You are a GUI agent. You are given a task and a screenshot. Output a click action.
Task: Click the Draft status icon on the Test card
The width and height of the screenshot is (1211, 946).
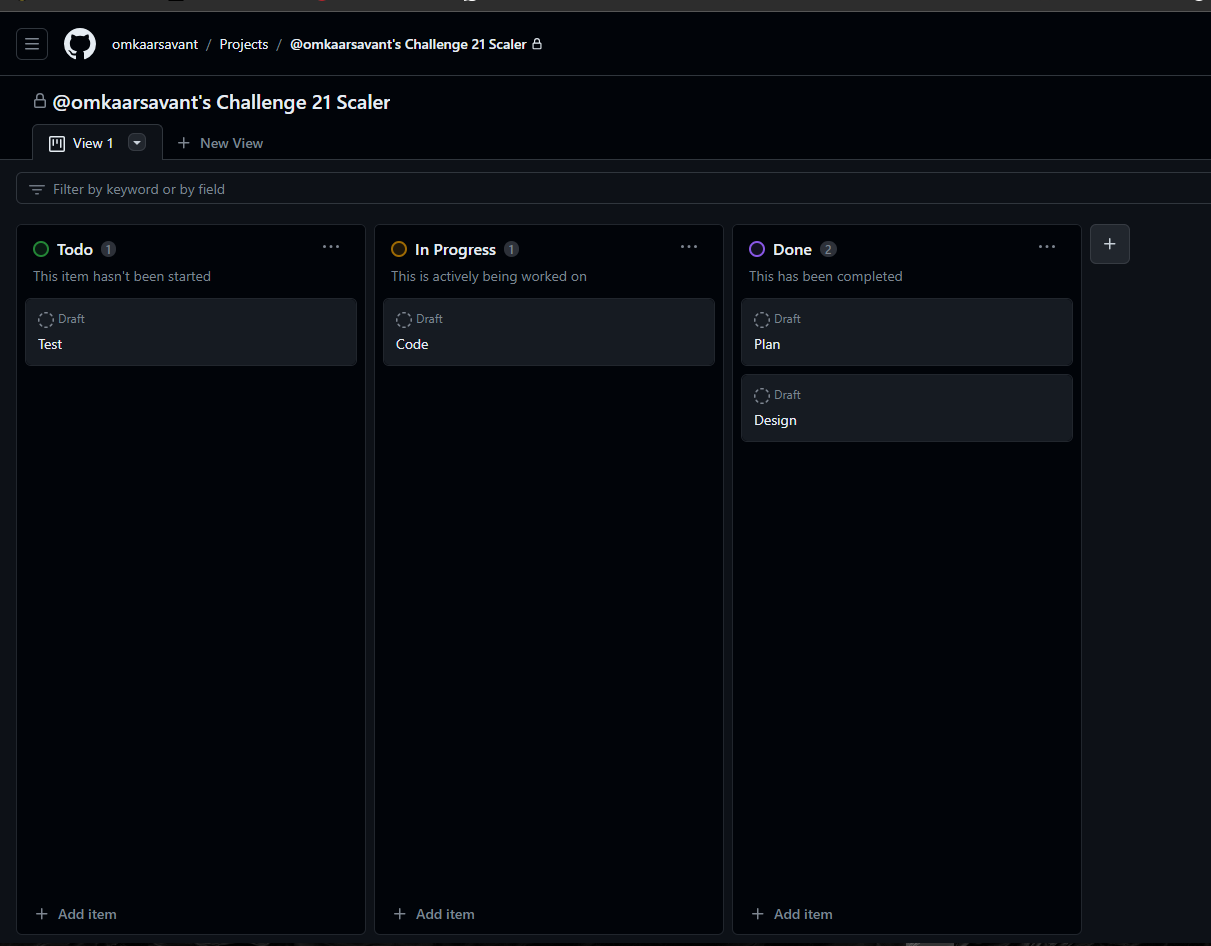[46, 319]
